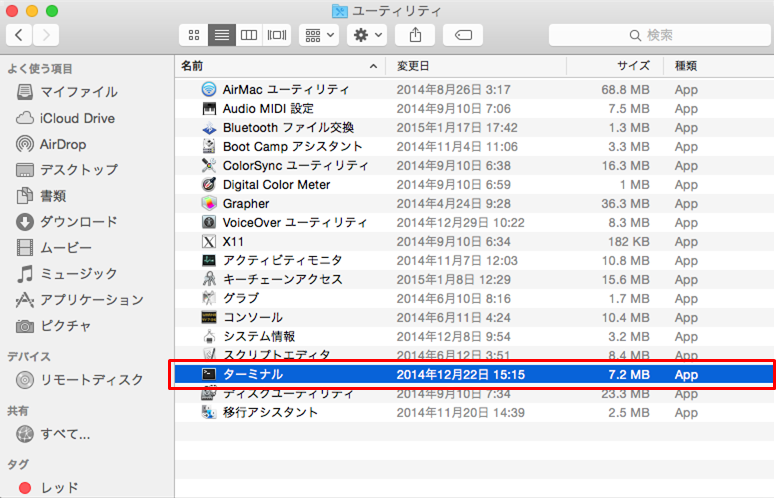Select VoiceOver ユーティリティ app icon

point(209,222)
